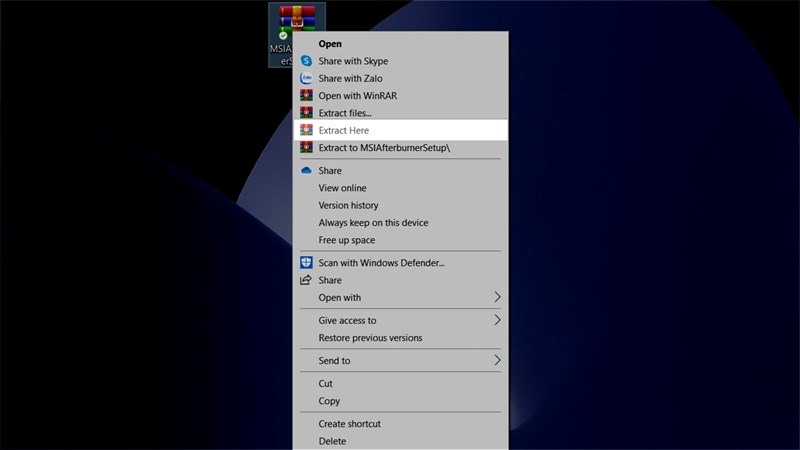Select Extract to MSIAfterburnerSetup\ option
800x450 pixels.
[x=401, y=148]
